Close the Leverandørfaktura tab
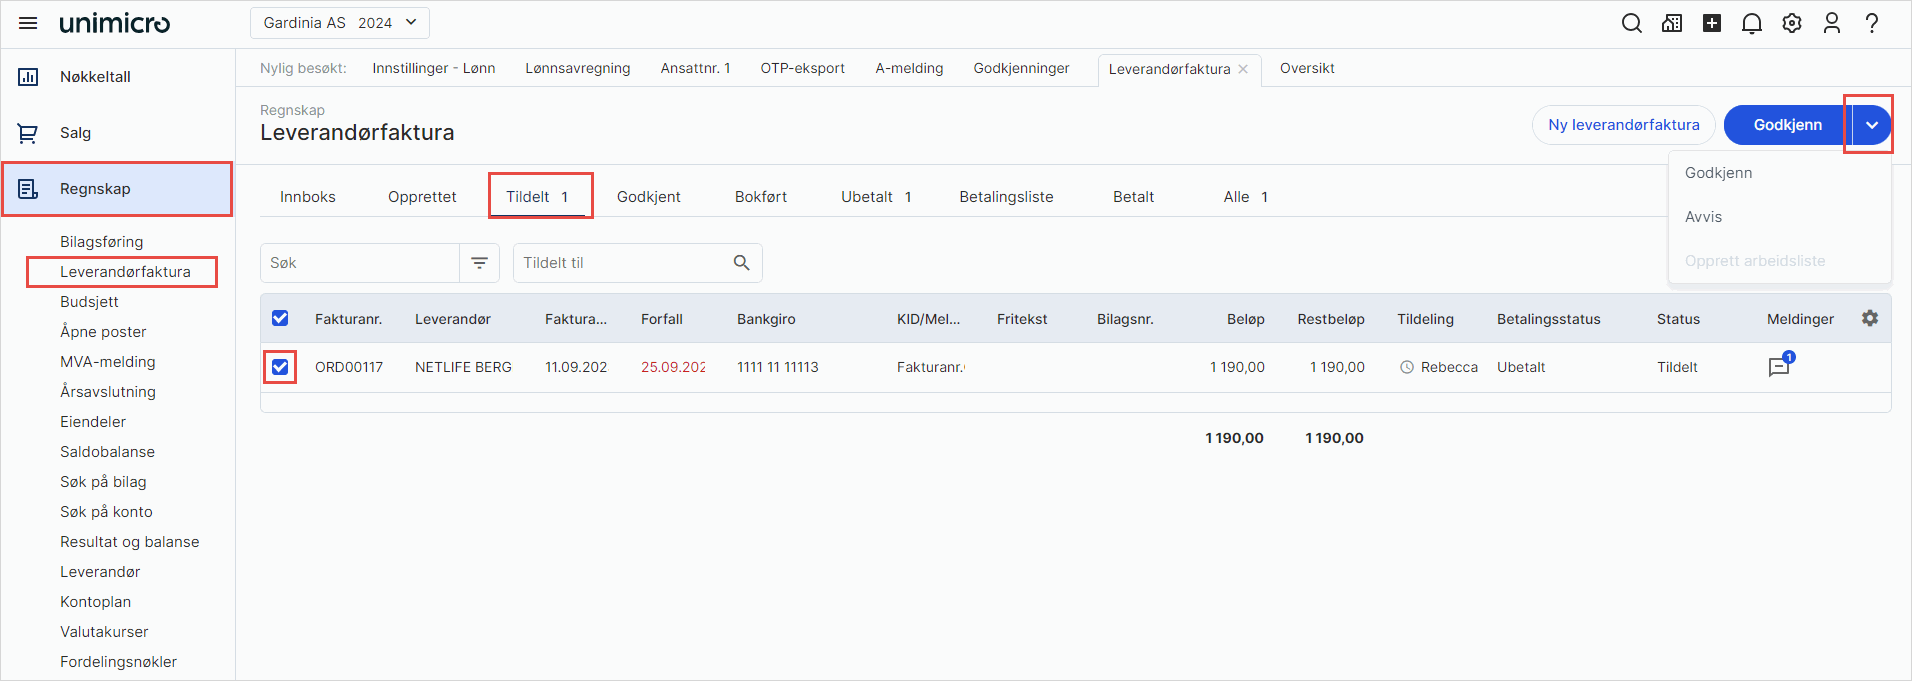 tap(1243, 69)
